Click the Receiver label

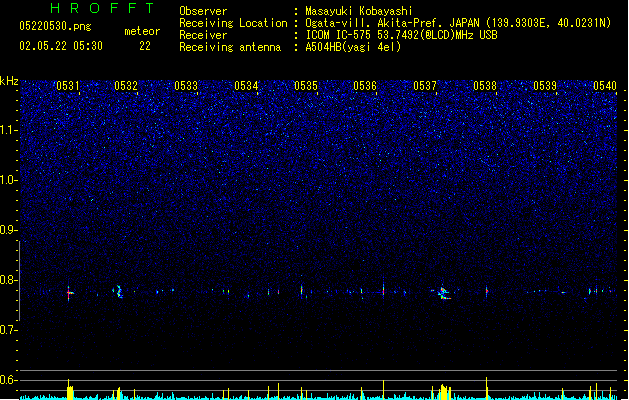203,35
